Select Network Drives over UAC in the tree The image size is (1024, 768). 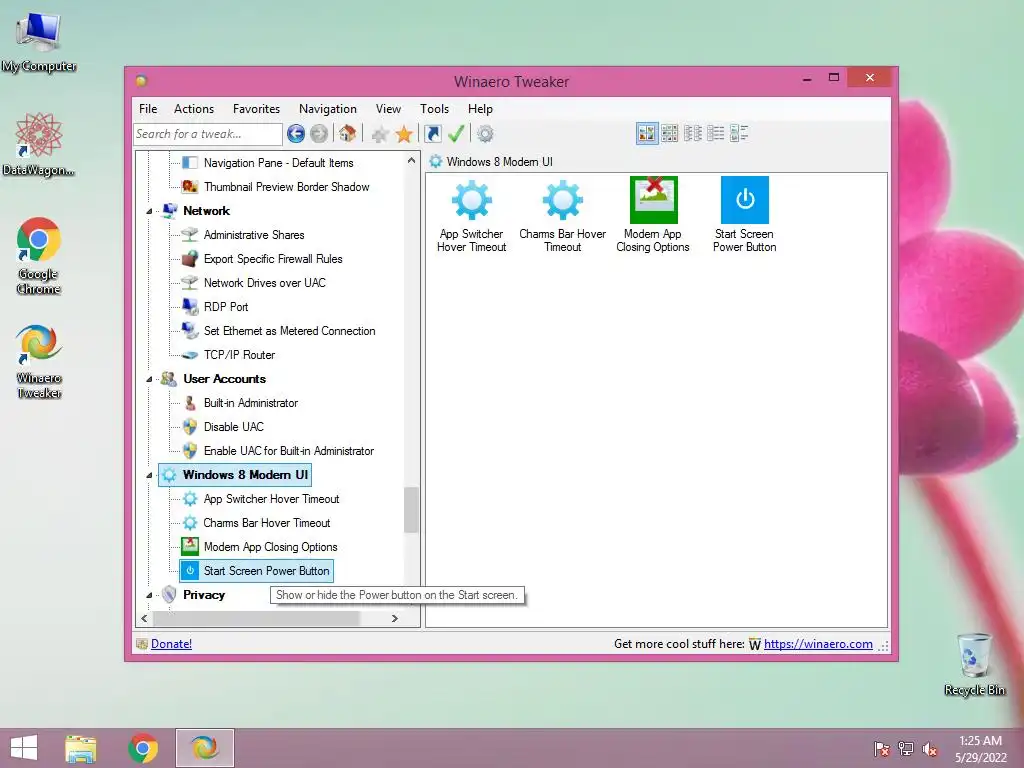click(264, 283)
